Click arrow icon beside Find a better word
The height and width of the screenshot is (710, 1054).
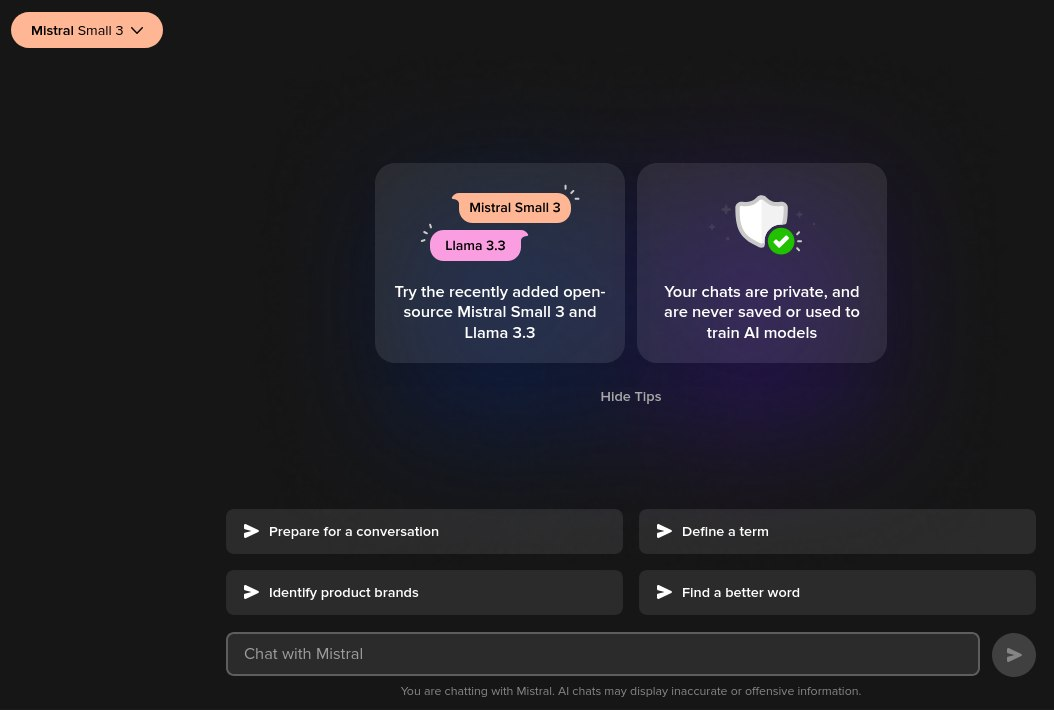[x=664, y=592]
